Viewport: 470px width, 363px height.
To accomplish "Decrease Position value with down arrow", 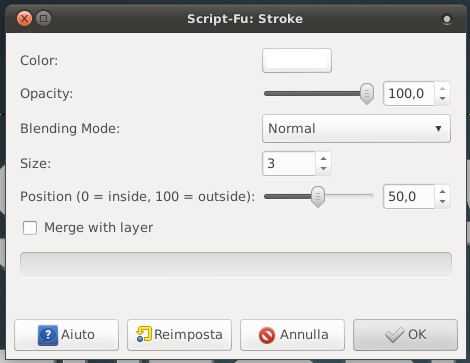I will tap(442, 202).
